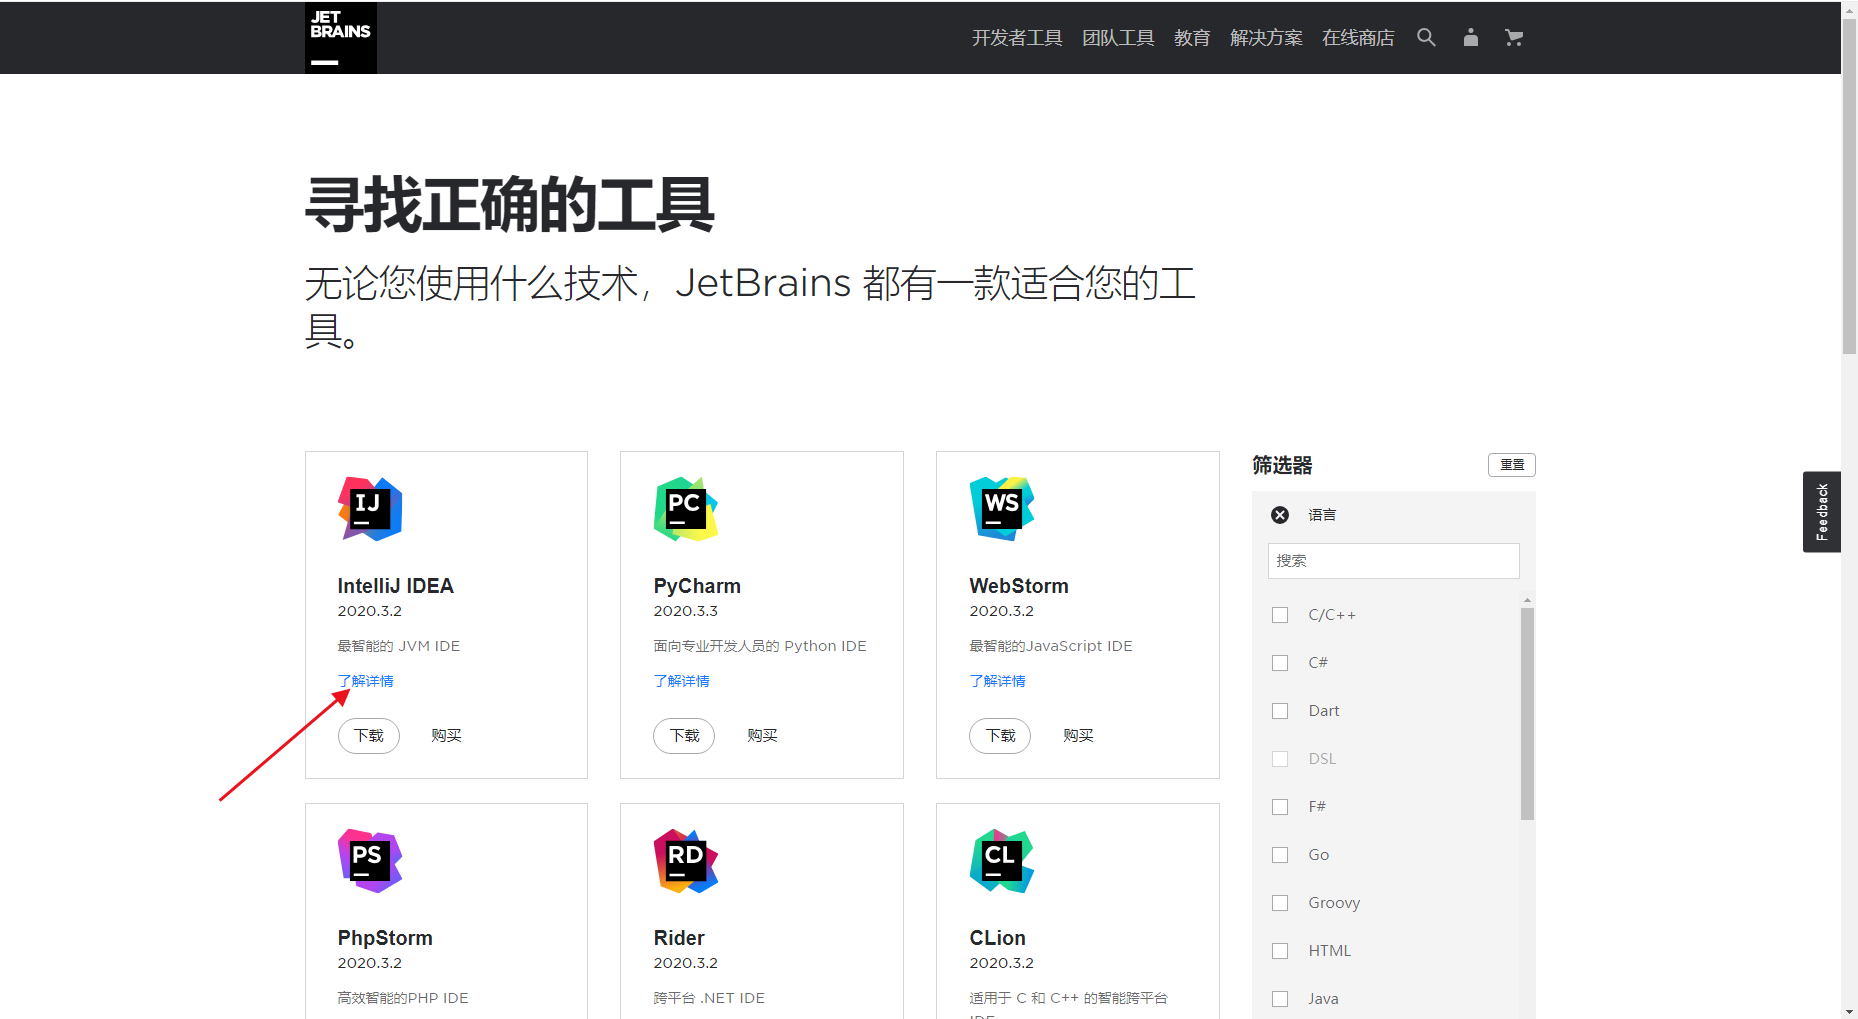Click the '跨平台 .NET IDE' description
The image size is (1858, 1019).
(709, 998)
